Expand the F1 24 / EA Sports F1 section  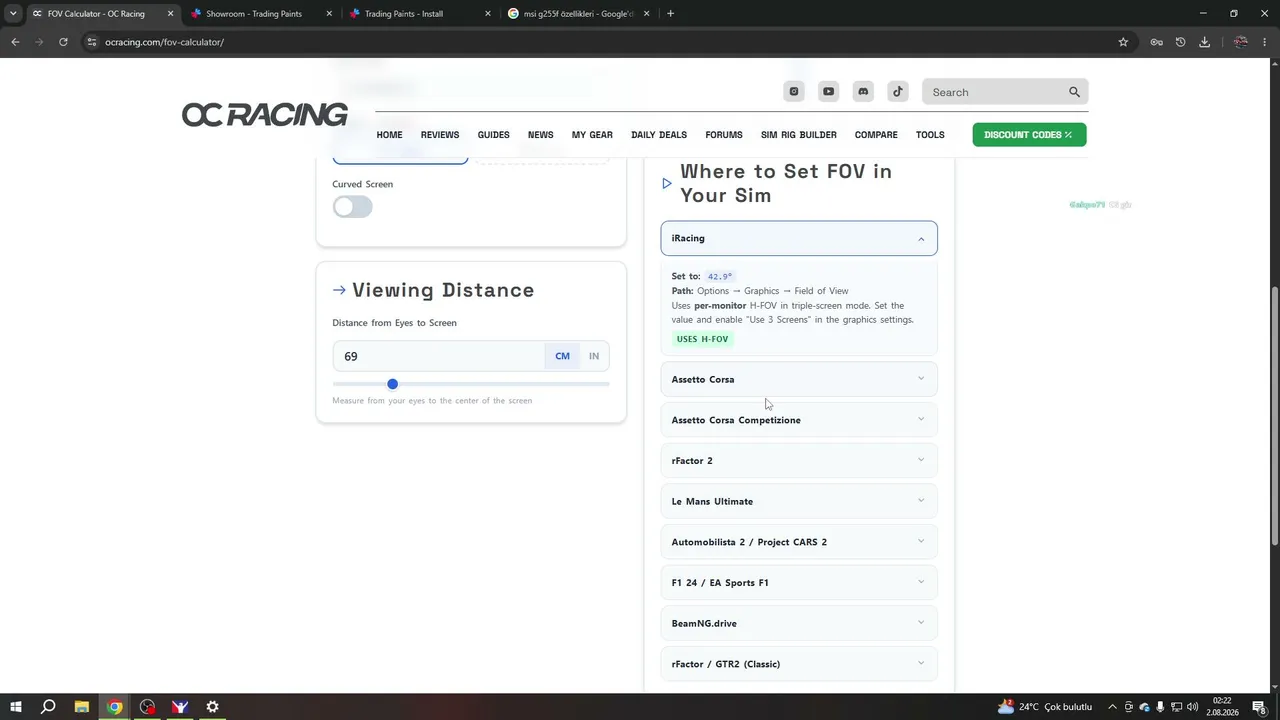tap(799, 583)
